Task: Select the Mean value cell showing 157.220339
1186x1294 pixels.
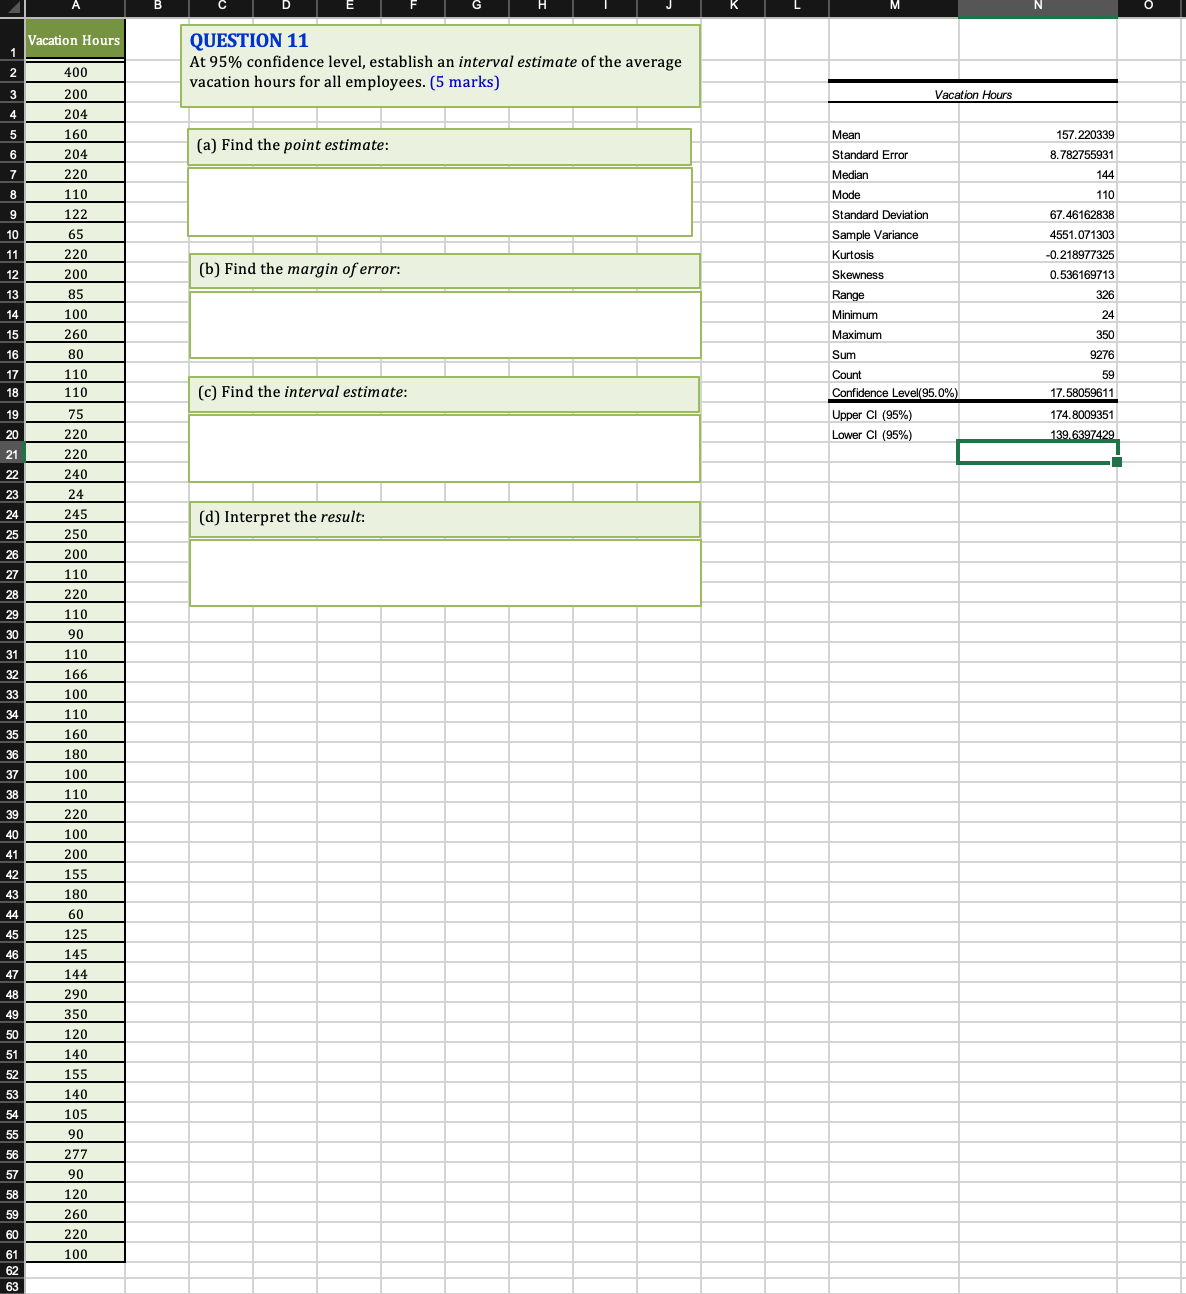Action: pyautogui.click(x=1037, y=134)
